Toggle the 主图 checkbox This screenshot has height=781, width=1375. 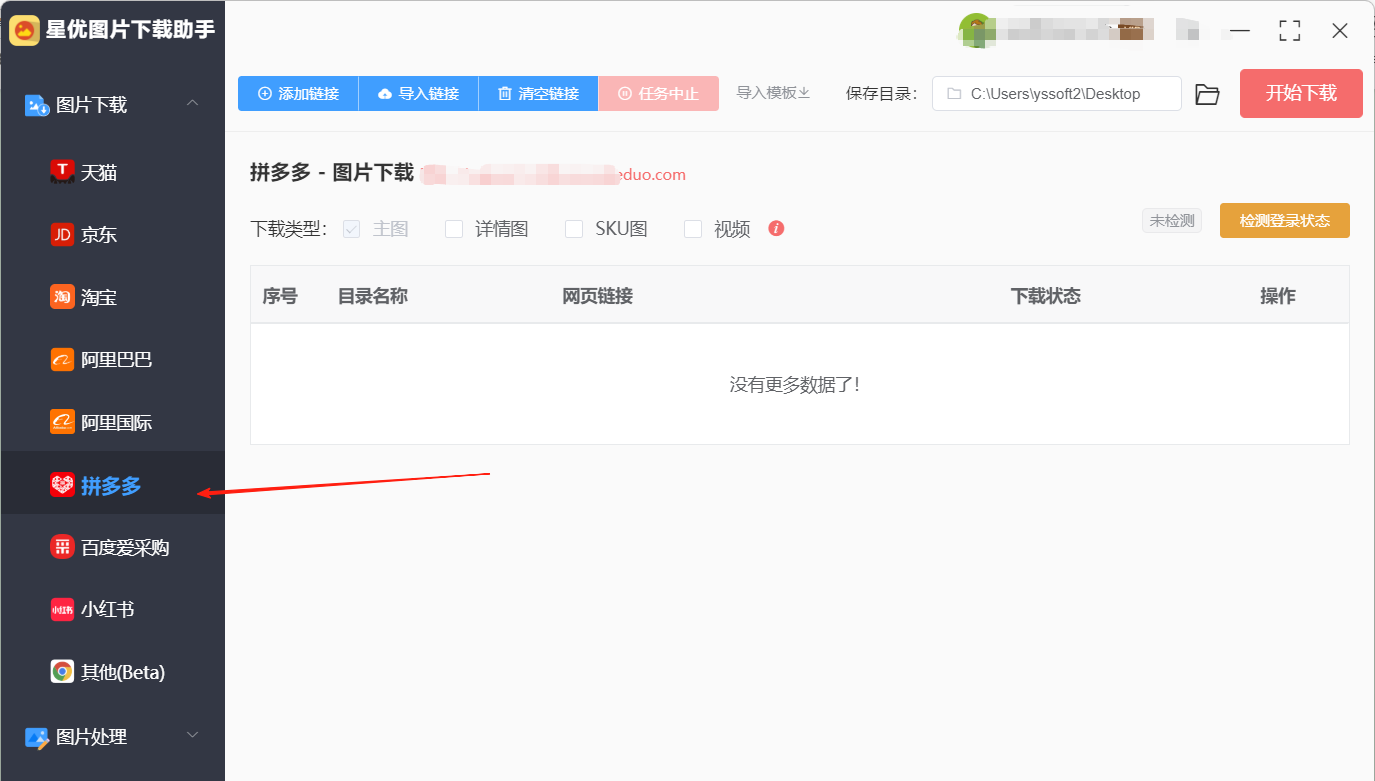351,228
